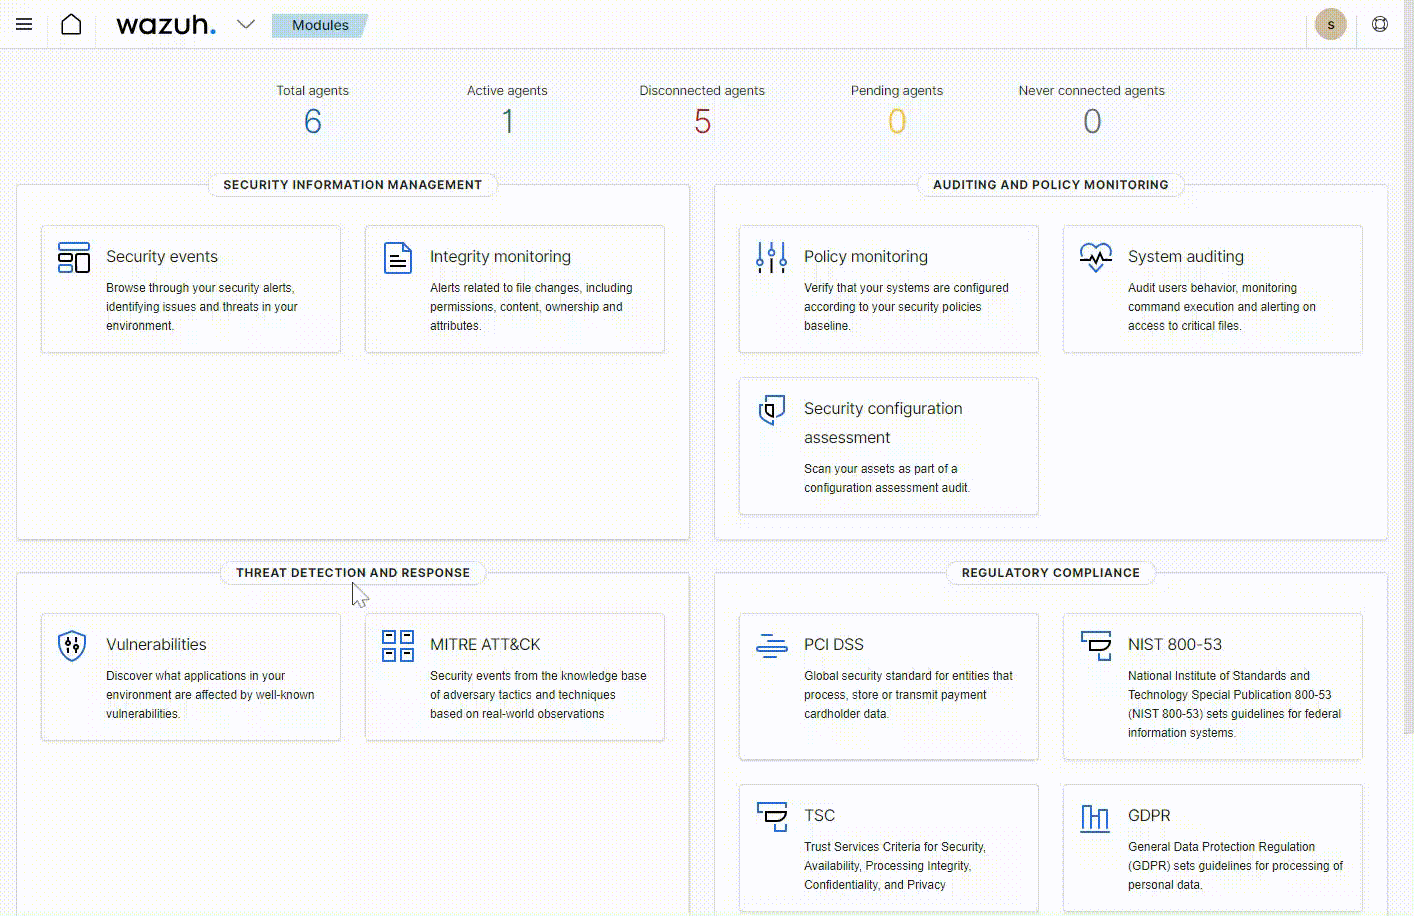Click the GDPR chart icon
The image size is (1414, 916).
(x=1096, y=816)
